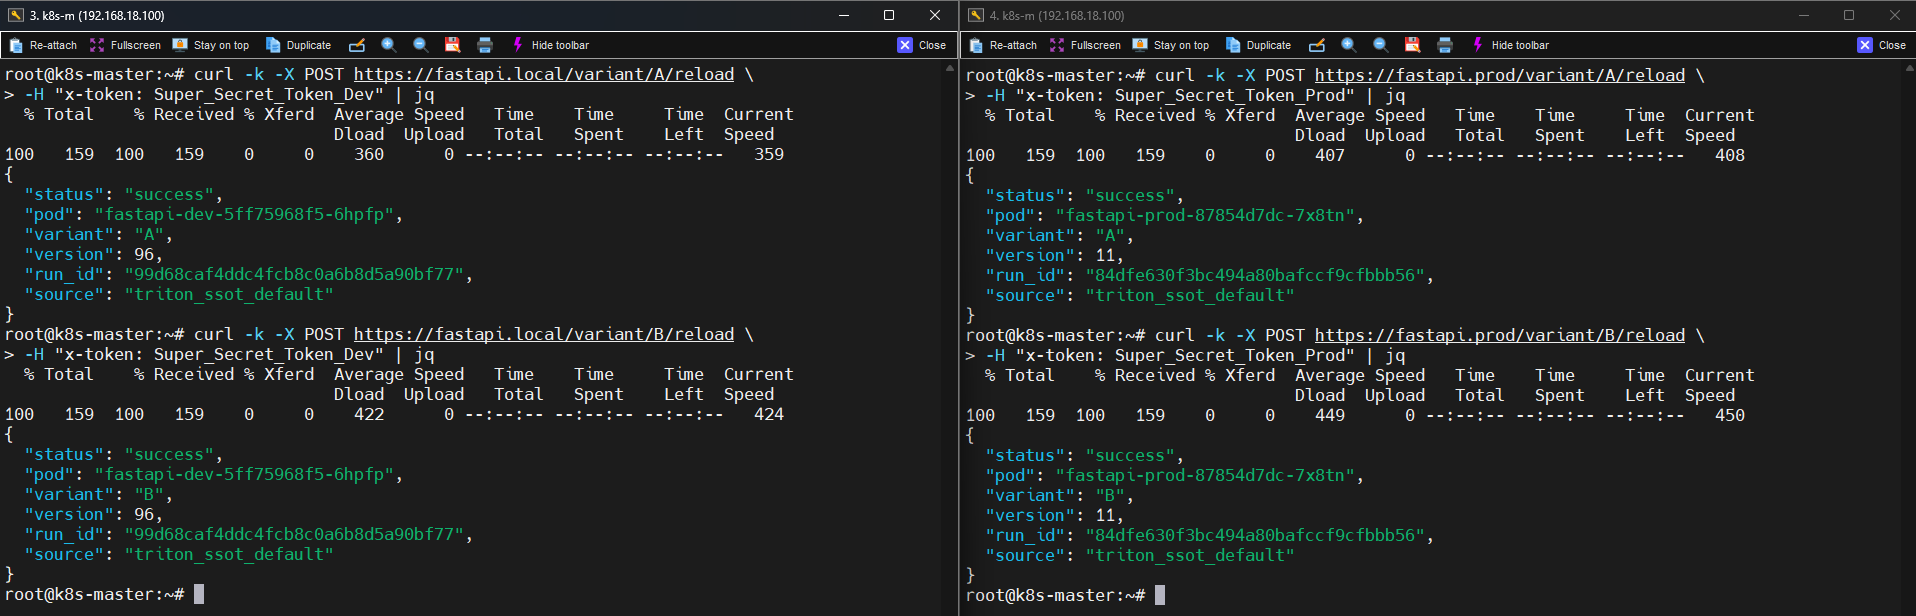Zoom out terminal text in window 4
Image resolution: width=1916 pixels, height=616 pixels.
coord(1381,45)
